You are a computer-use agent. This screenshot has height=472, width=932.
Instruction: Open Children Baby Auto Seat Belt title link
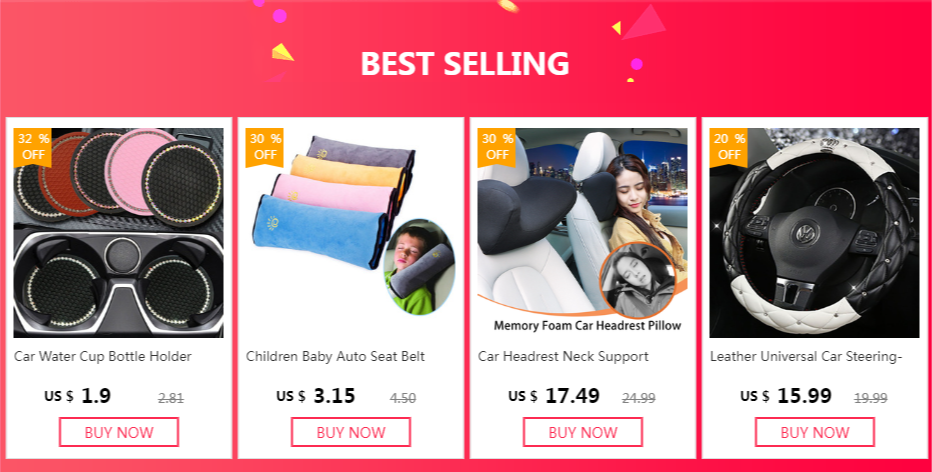click(336, 357)
